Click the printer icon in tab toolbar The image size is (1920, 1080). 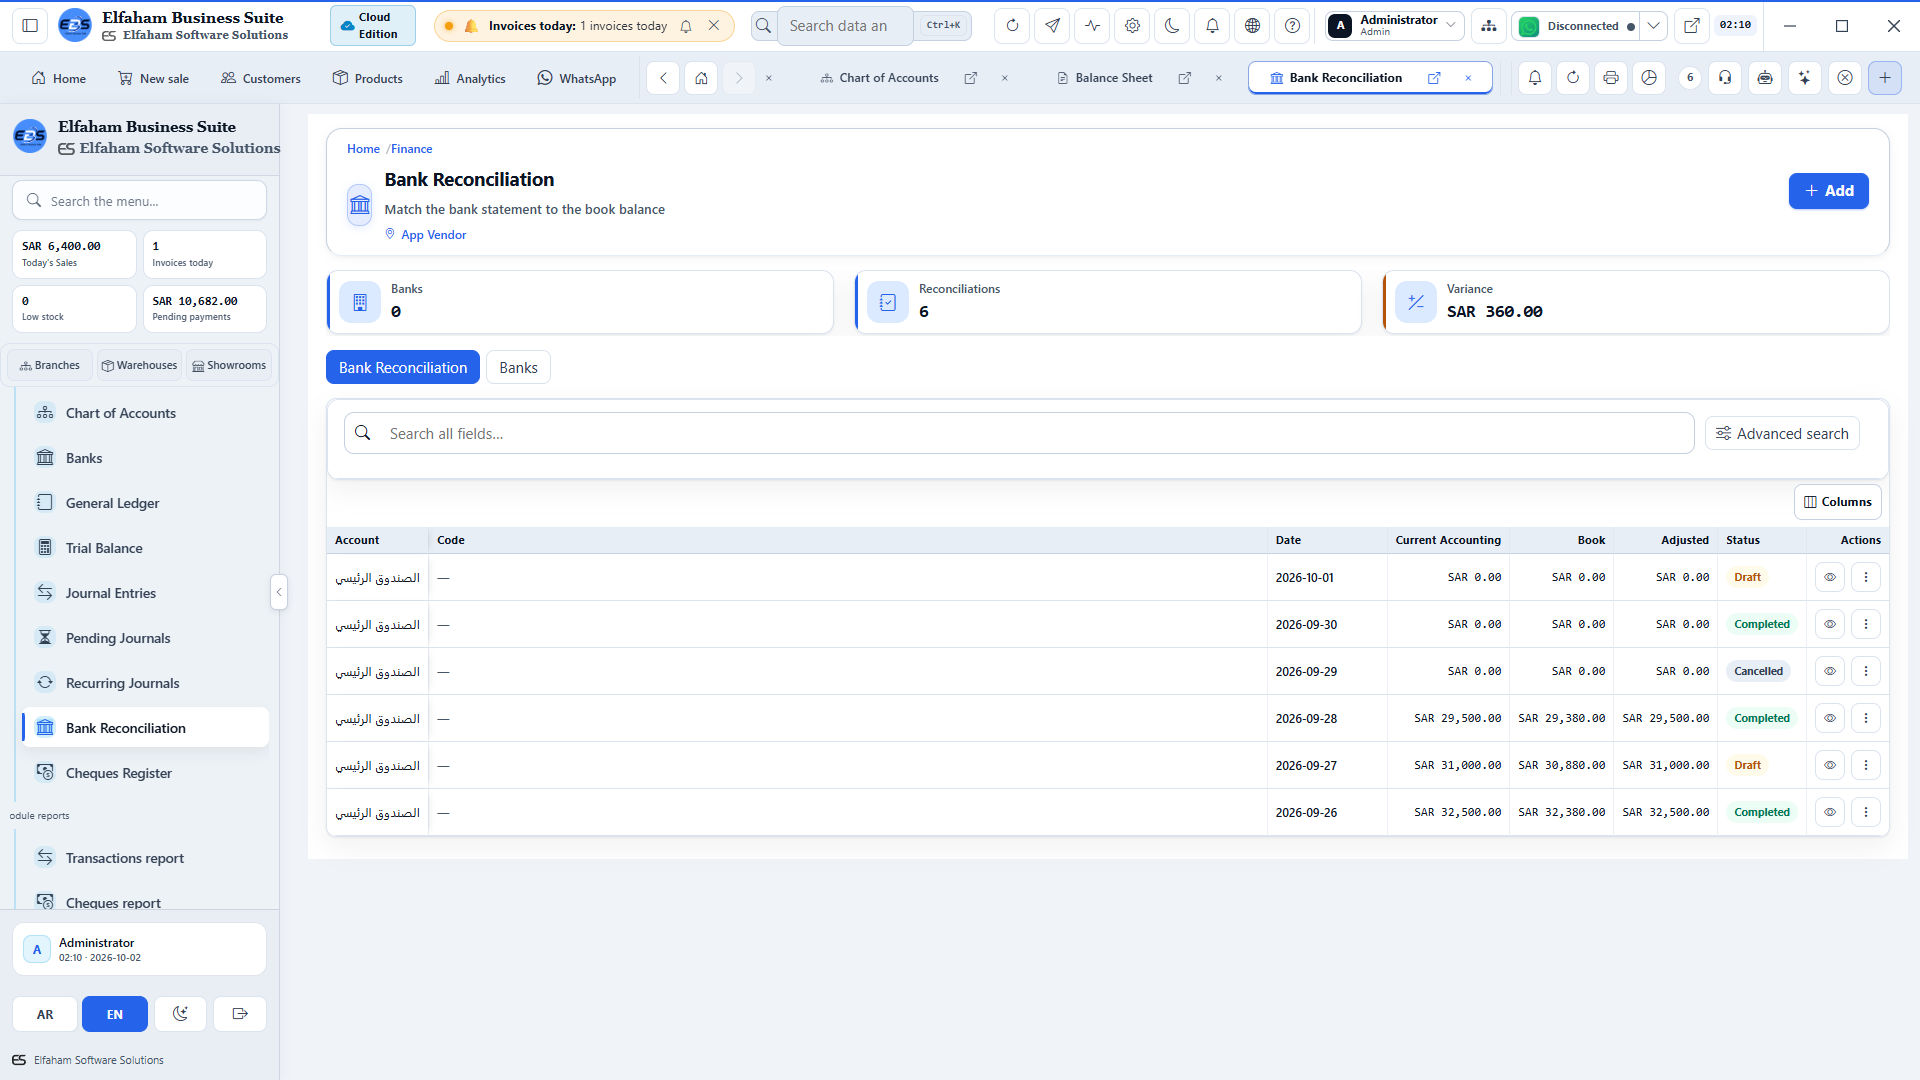point(1610,78)
